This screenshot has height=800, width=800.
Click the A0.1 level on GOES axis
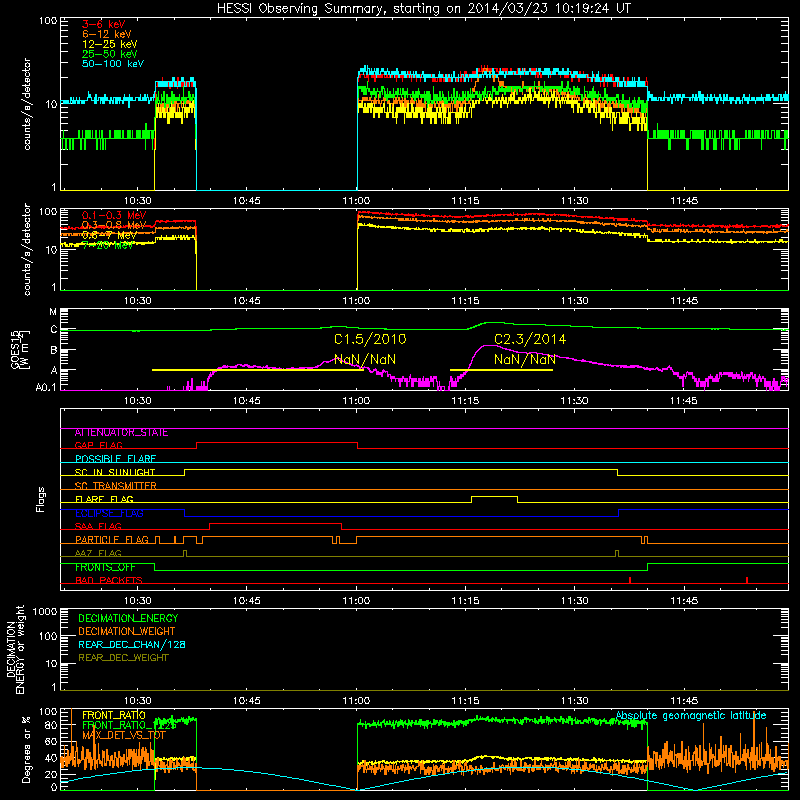click(x=46, y=388)
